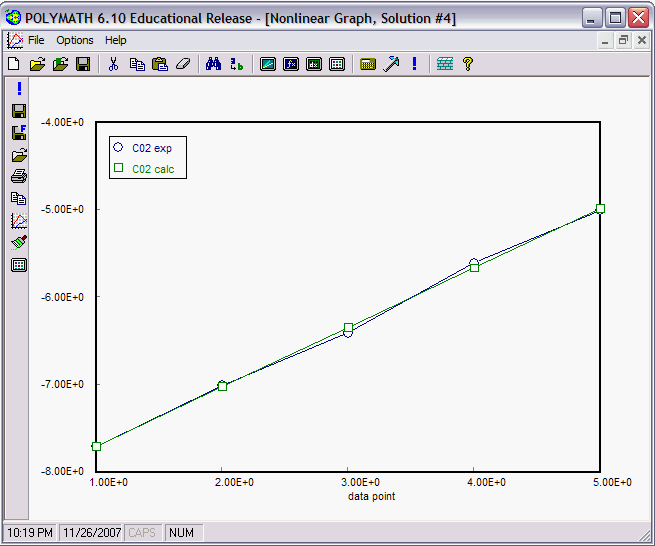Click the eraser icon in the toolbar
This screenshot has height=546, width=655.
coord(182,64)
